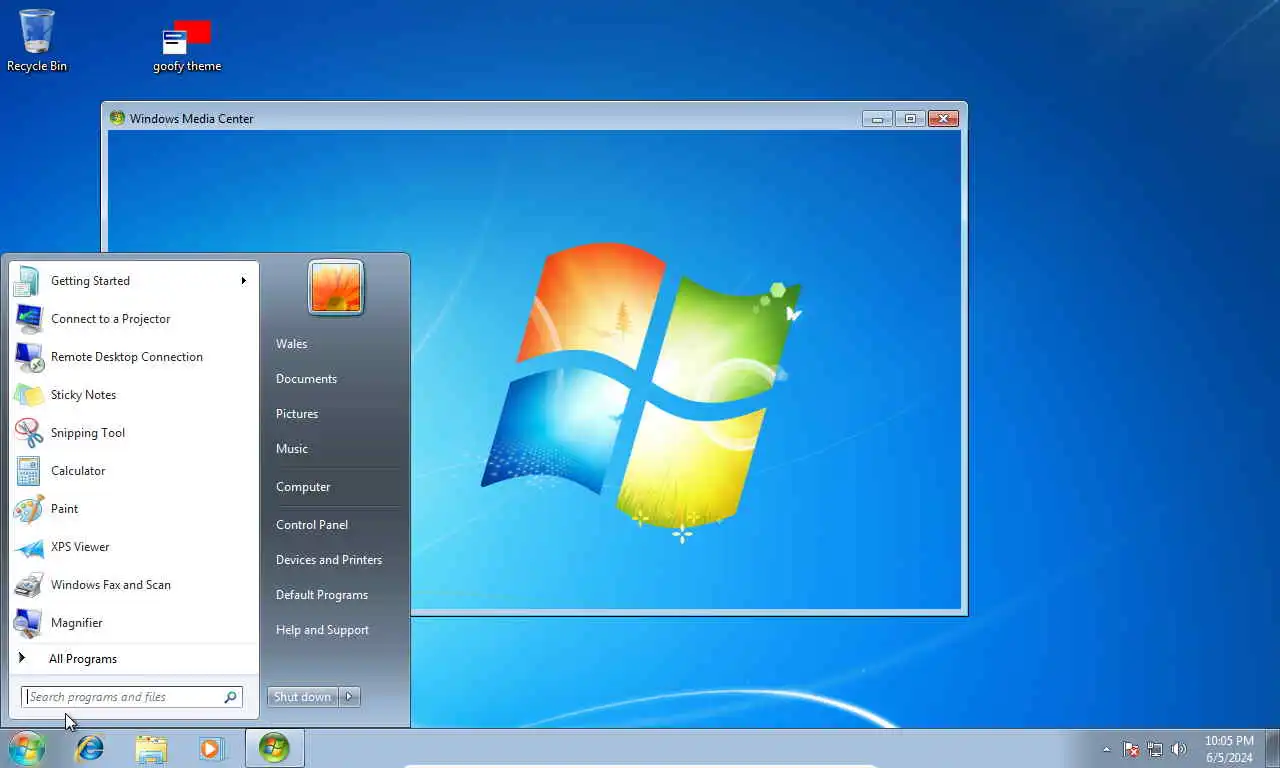
Task: Click the Shut down button
Action: pyautogui.click(x=303, y=697)
